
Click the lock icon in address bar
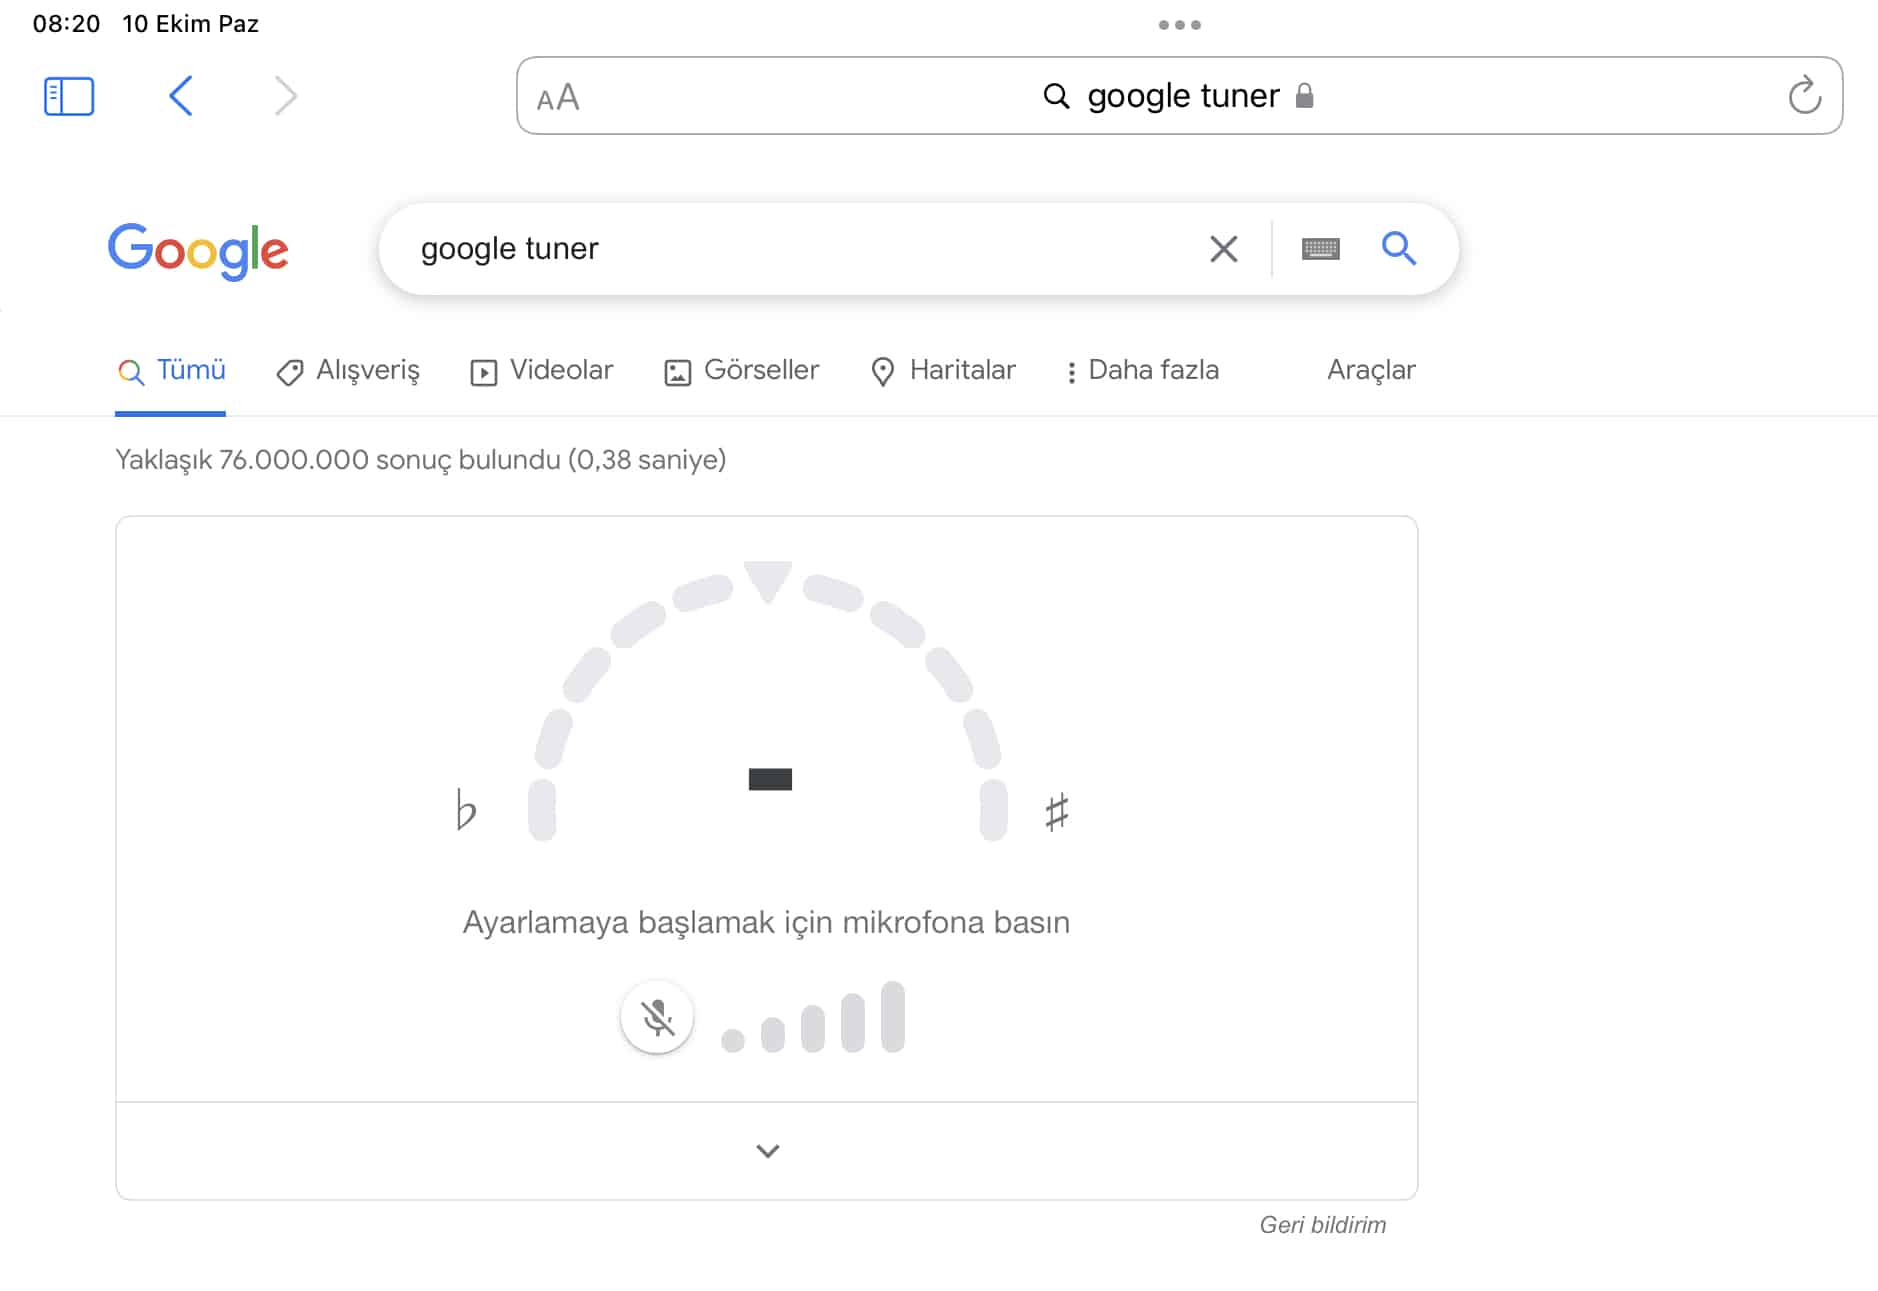(1304, 95)
